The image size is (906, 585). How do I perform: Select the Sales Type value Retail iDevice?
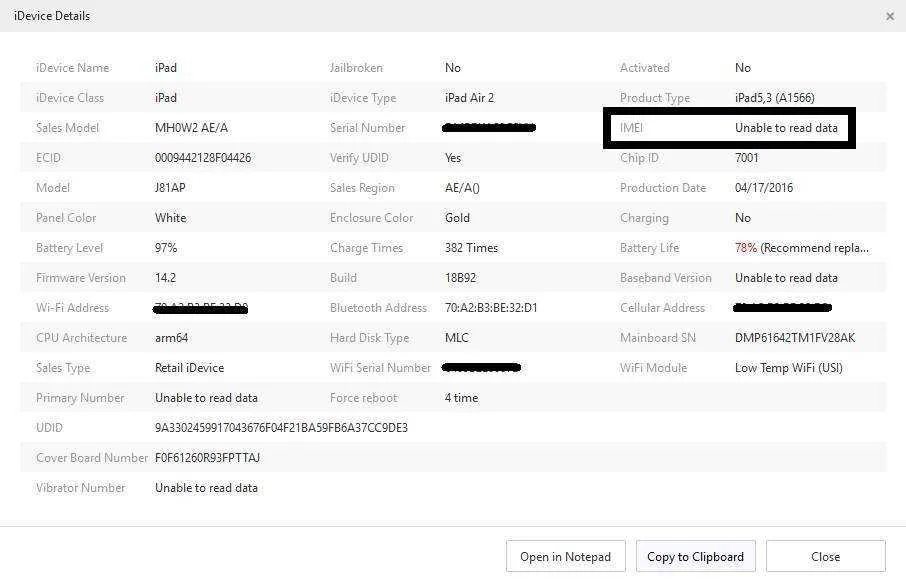(x=190, y=368)
